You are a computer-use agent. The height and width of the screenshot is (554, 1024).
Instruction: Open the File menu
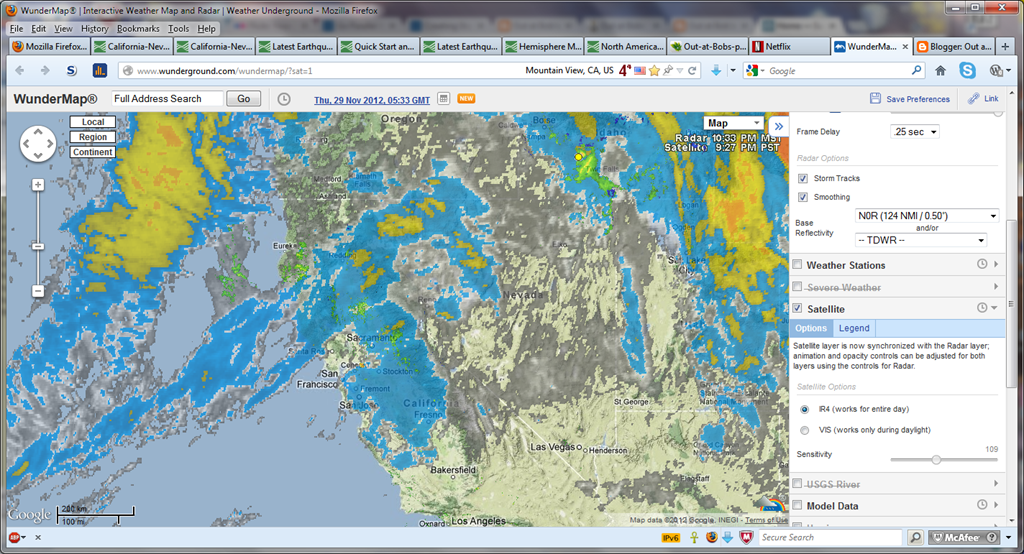point(16,29)
